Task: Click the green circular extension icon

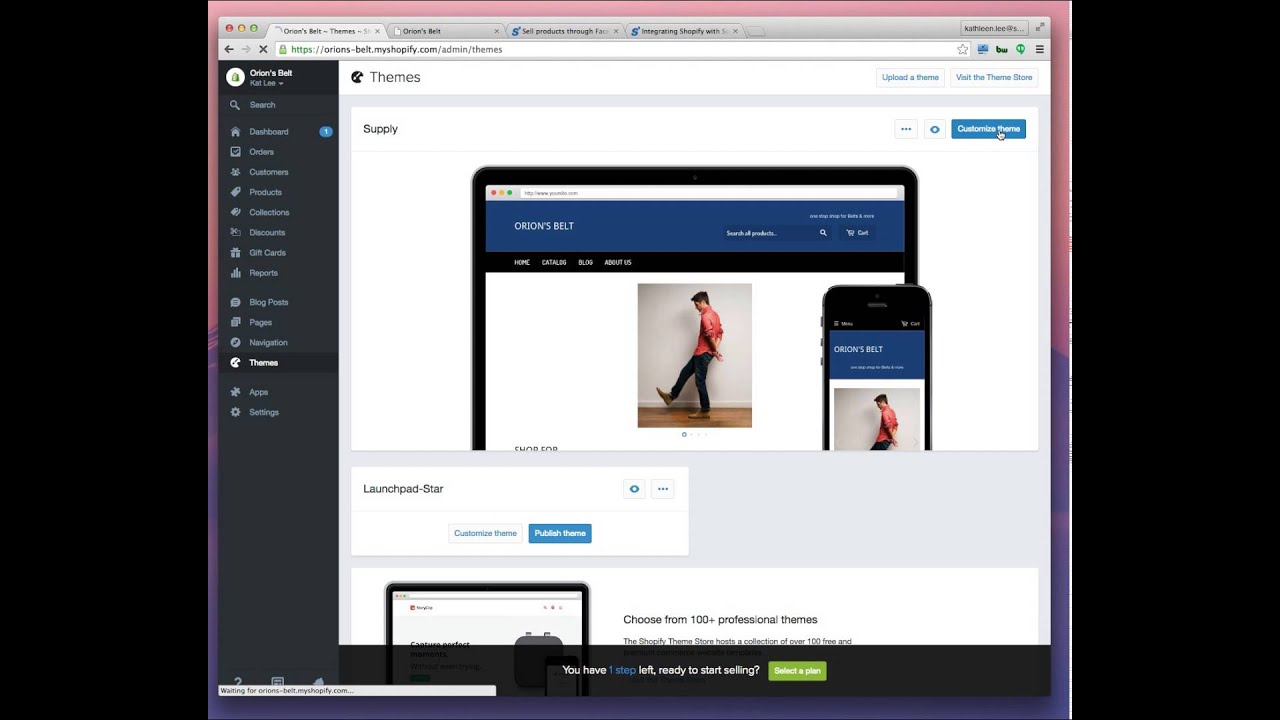Action: pyautogui.click(x=1020, y=49)
